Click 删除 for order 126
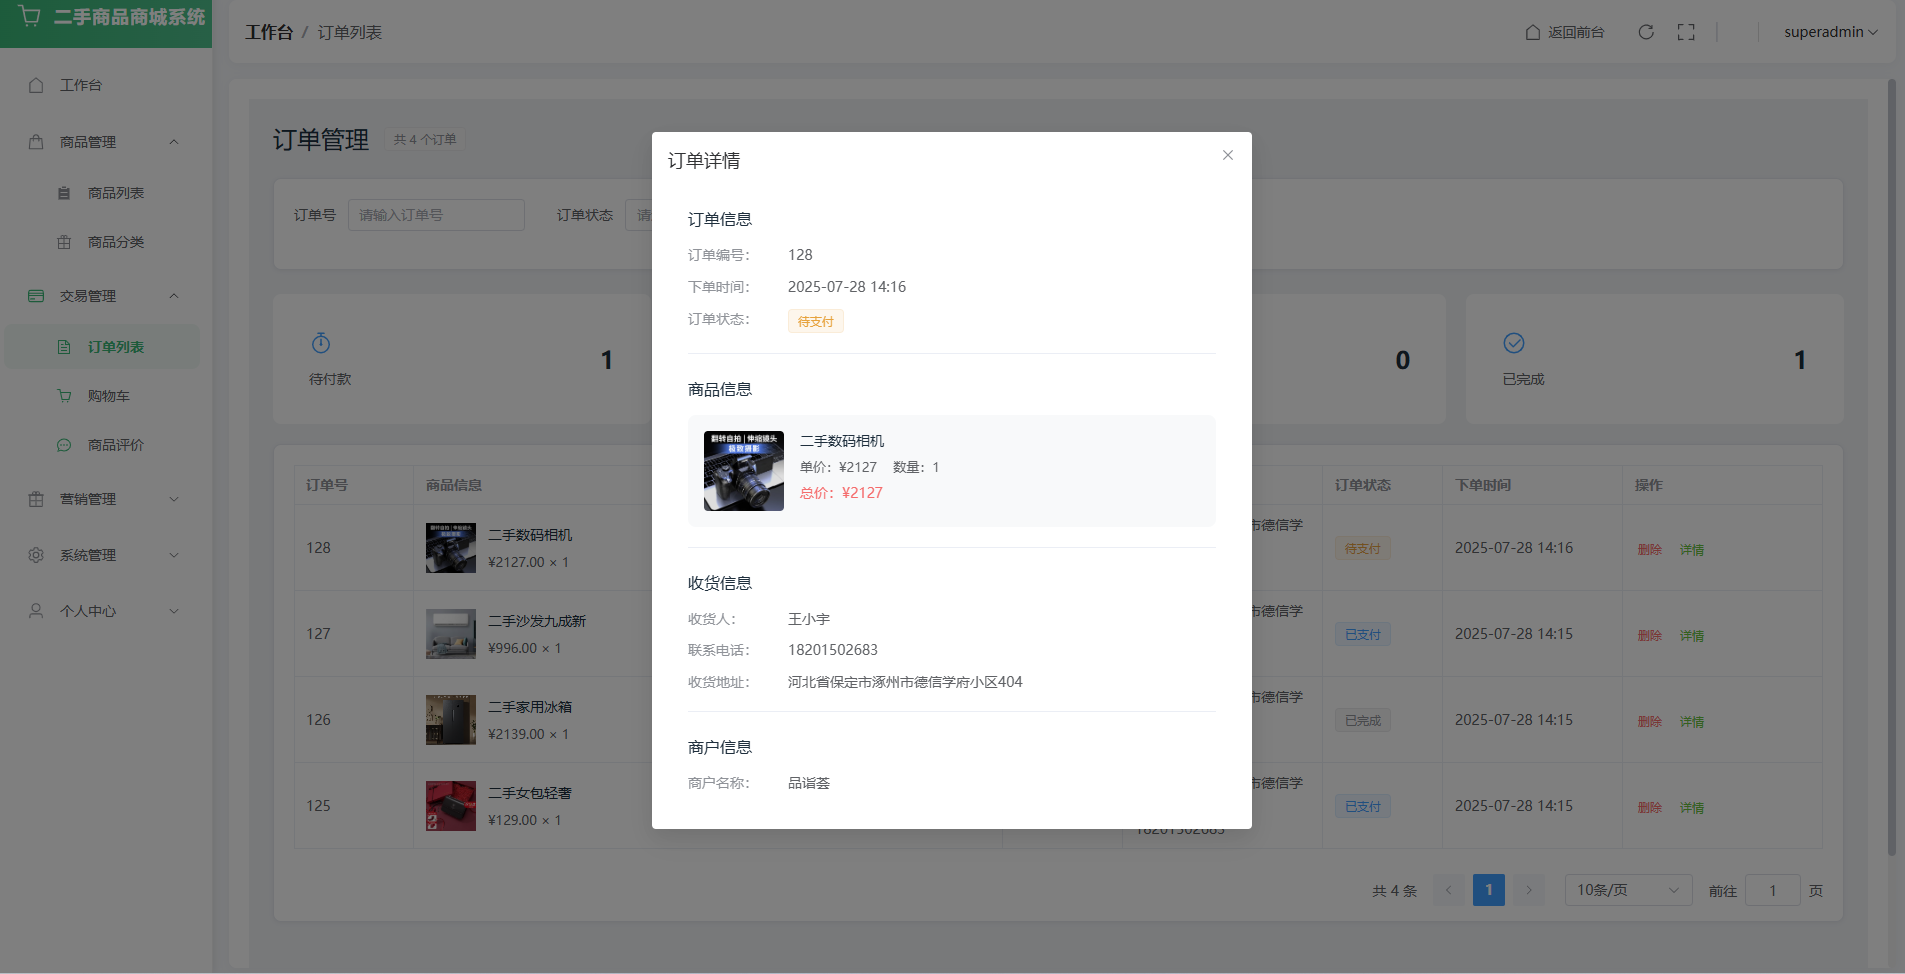 coord(1649,722)
